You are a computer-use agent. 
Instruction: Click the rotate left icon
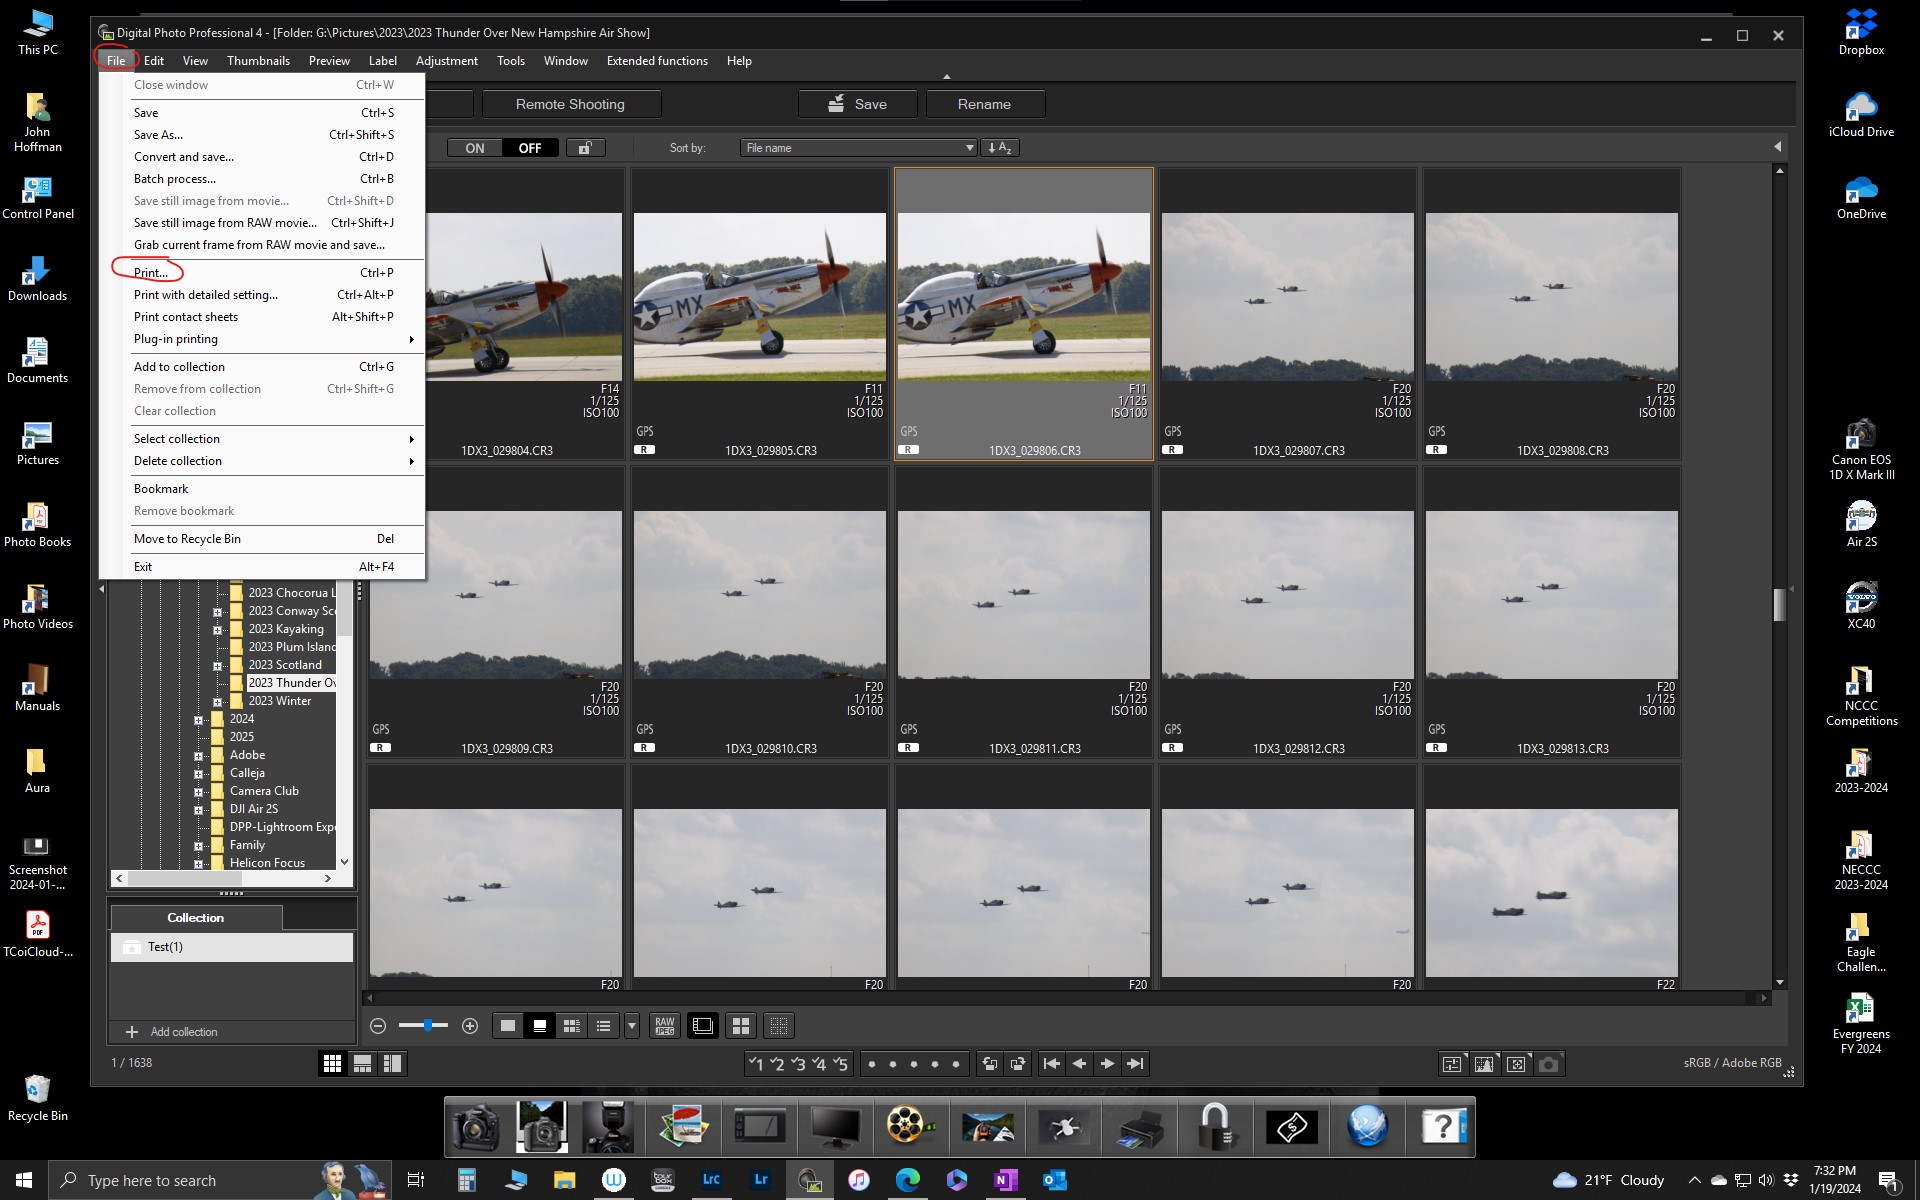(x=989, y=1064)
